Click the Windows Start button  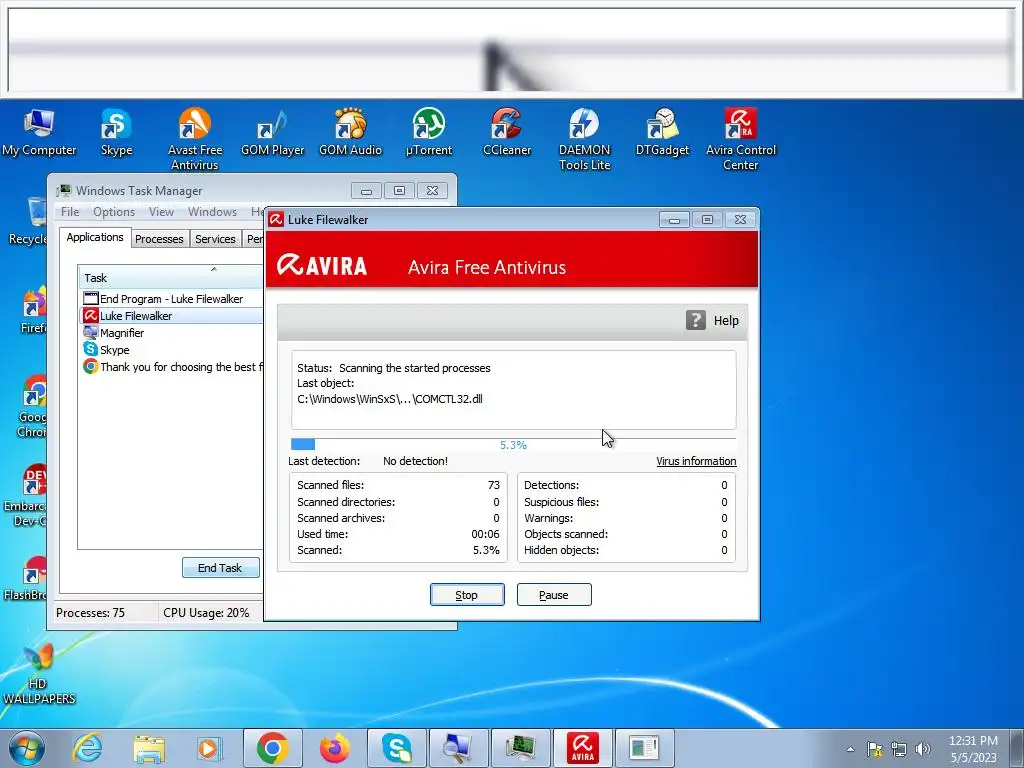coord(26,748)
